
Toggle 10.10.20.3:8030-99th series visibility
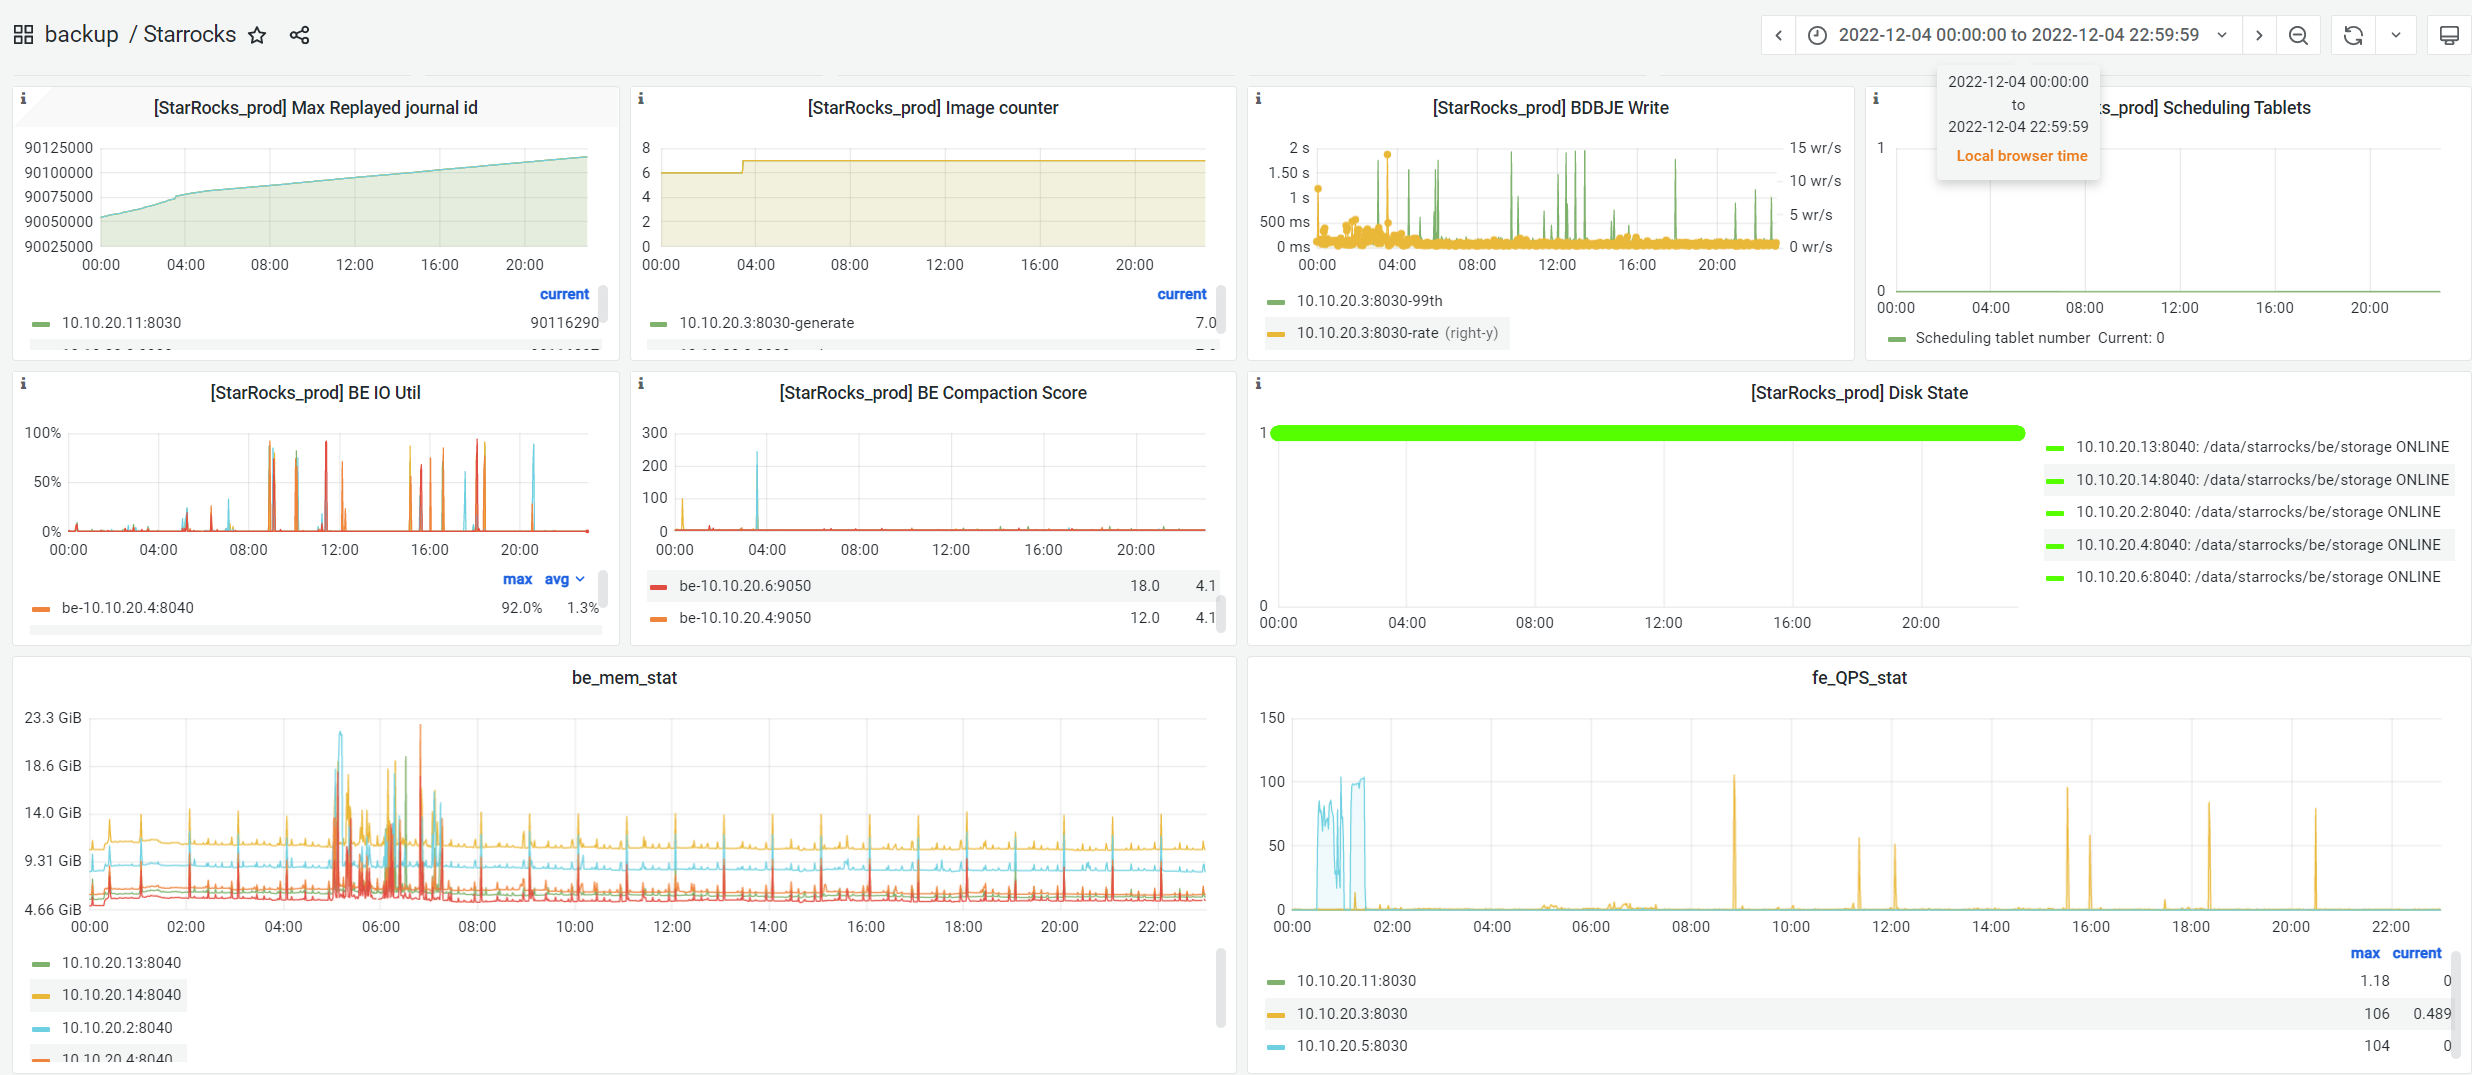pyautogui.click(x=1369, y=301)
